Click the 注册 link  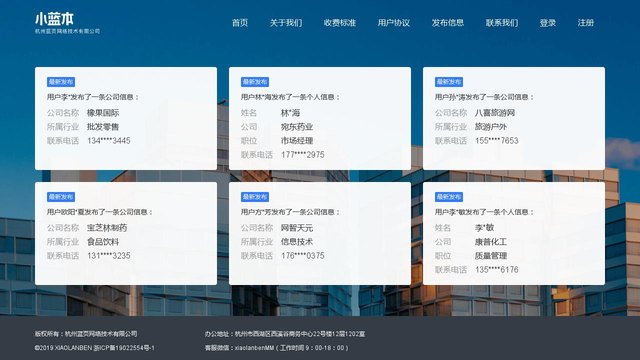point(586,23)
